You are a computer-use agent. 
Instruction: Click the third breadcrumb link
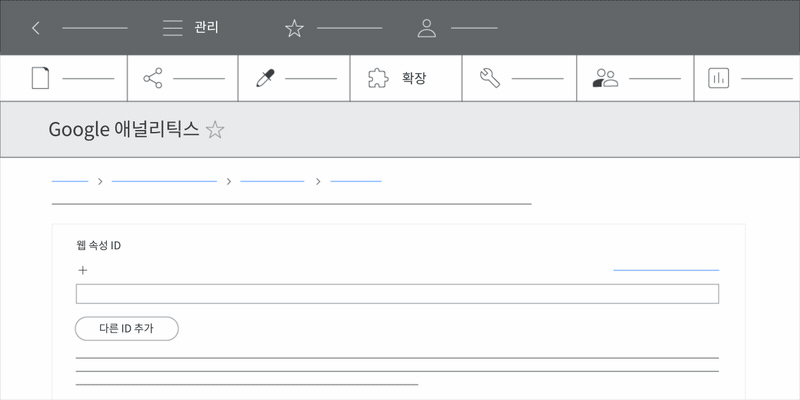pos(272,181)
